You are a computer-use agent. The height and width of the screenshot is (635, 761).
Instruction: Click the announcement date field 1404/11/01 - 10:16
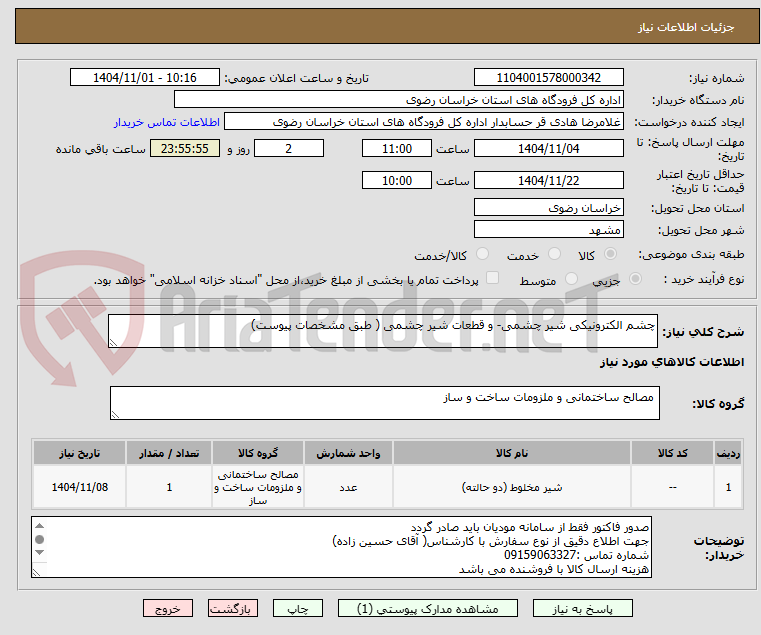pos(145,78)
